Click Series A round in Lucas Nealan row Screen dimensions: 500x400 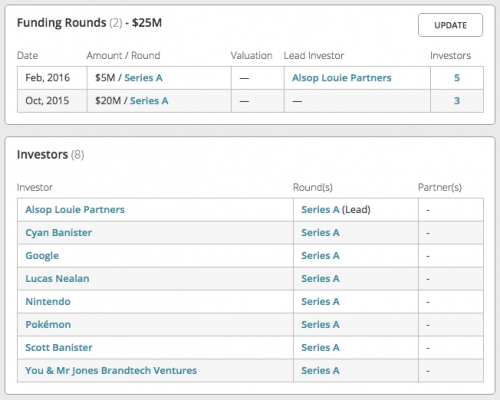click(x=320, y=279)
